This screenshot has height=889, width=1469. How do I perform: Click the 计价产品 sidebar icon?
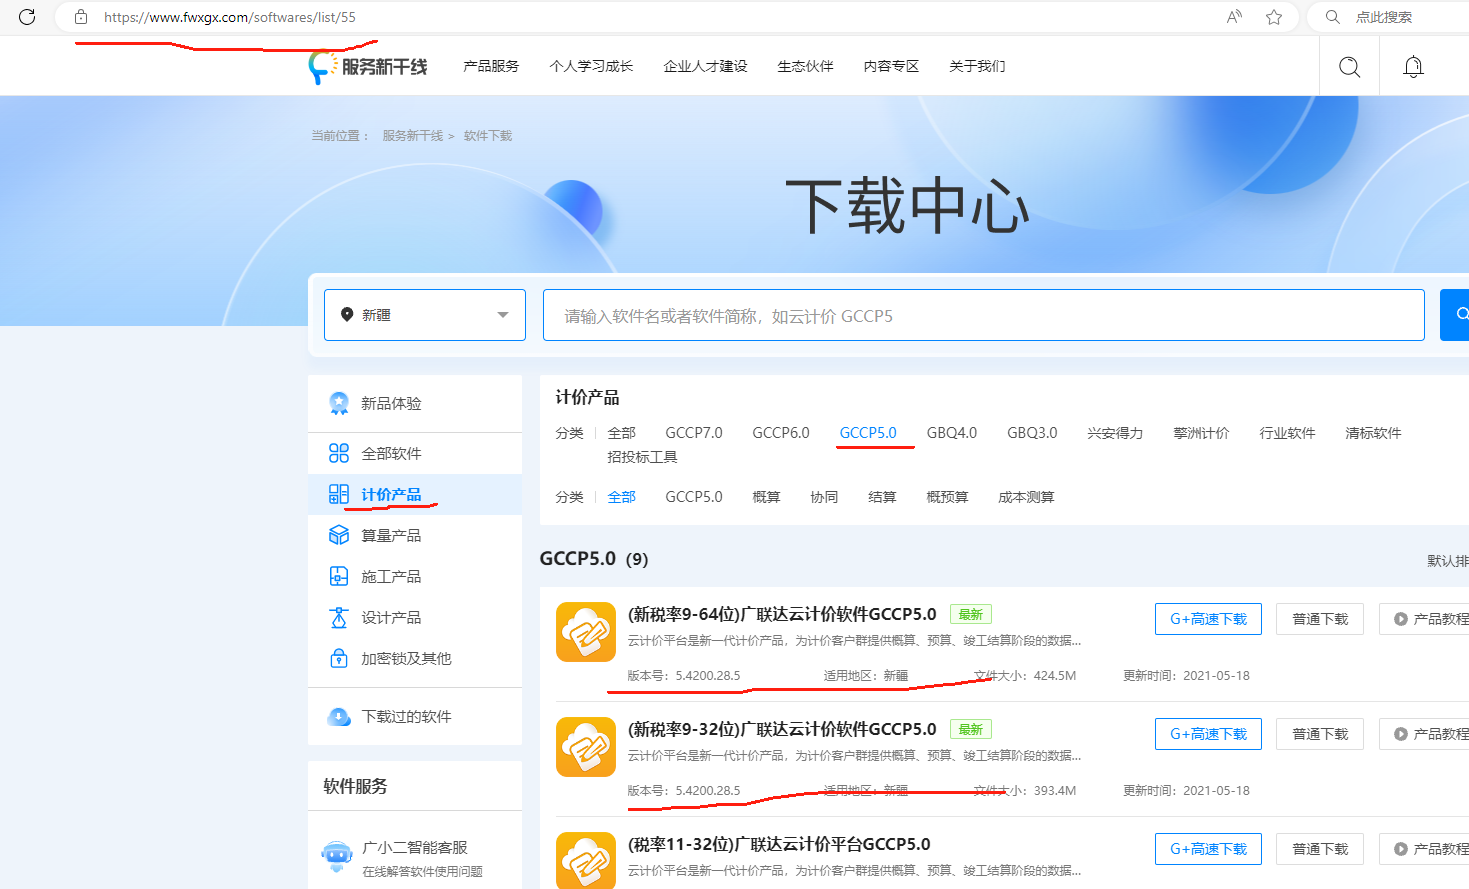point(339,494)
